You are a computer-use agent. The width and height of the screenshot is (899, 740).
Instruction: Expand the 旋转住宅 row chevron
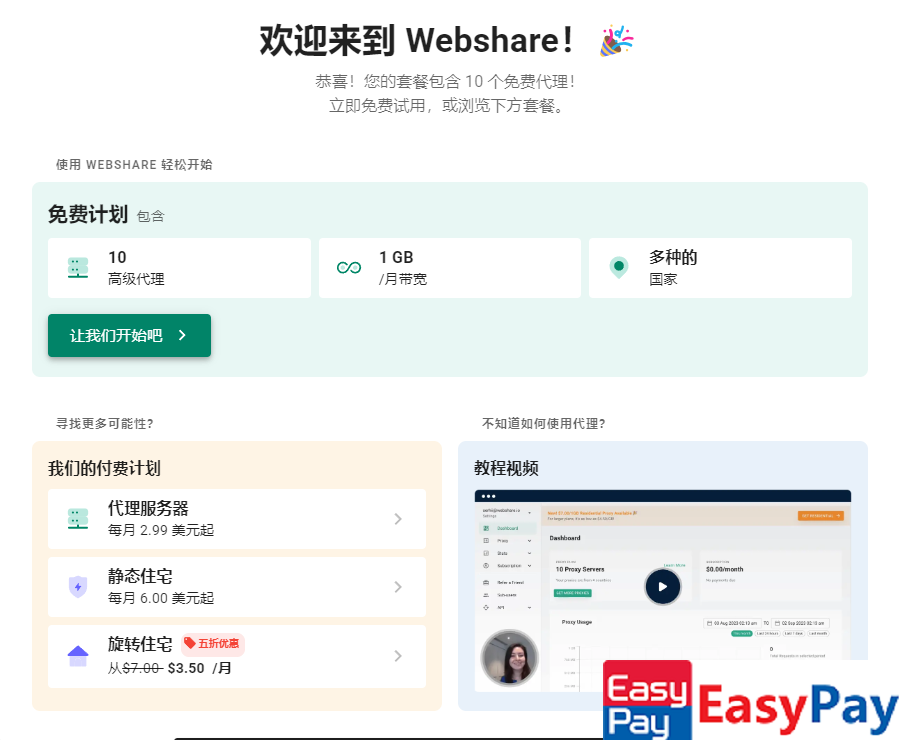(x=398, y=656)
